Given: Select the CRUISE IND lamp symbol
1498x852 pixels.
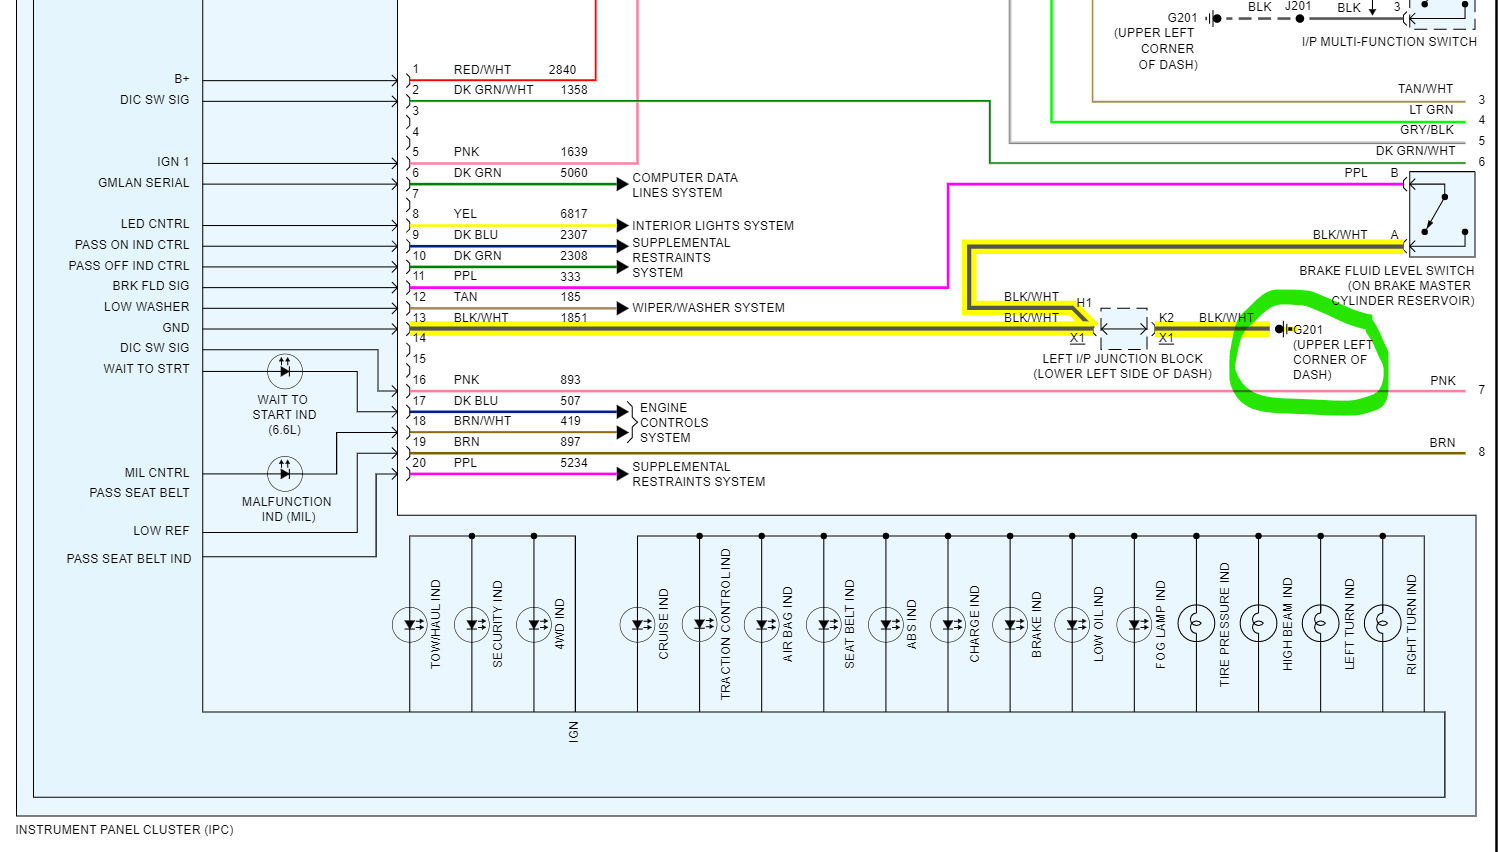Looking at the screenshot, I should (637, 622).
